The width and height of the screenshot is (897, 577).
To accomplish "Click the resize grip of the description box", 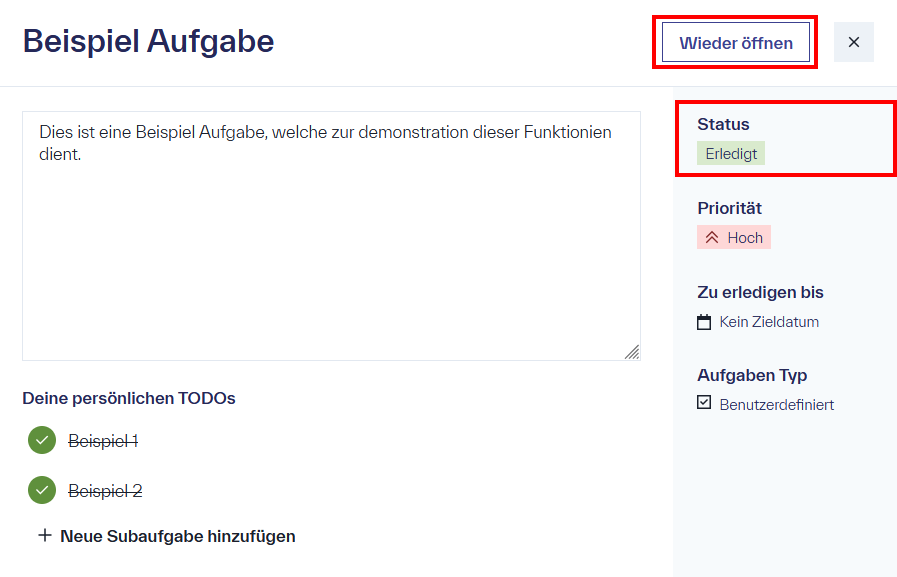I will (x=632, y=352).
